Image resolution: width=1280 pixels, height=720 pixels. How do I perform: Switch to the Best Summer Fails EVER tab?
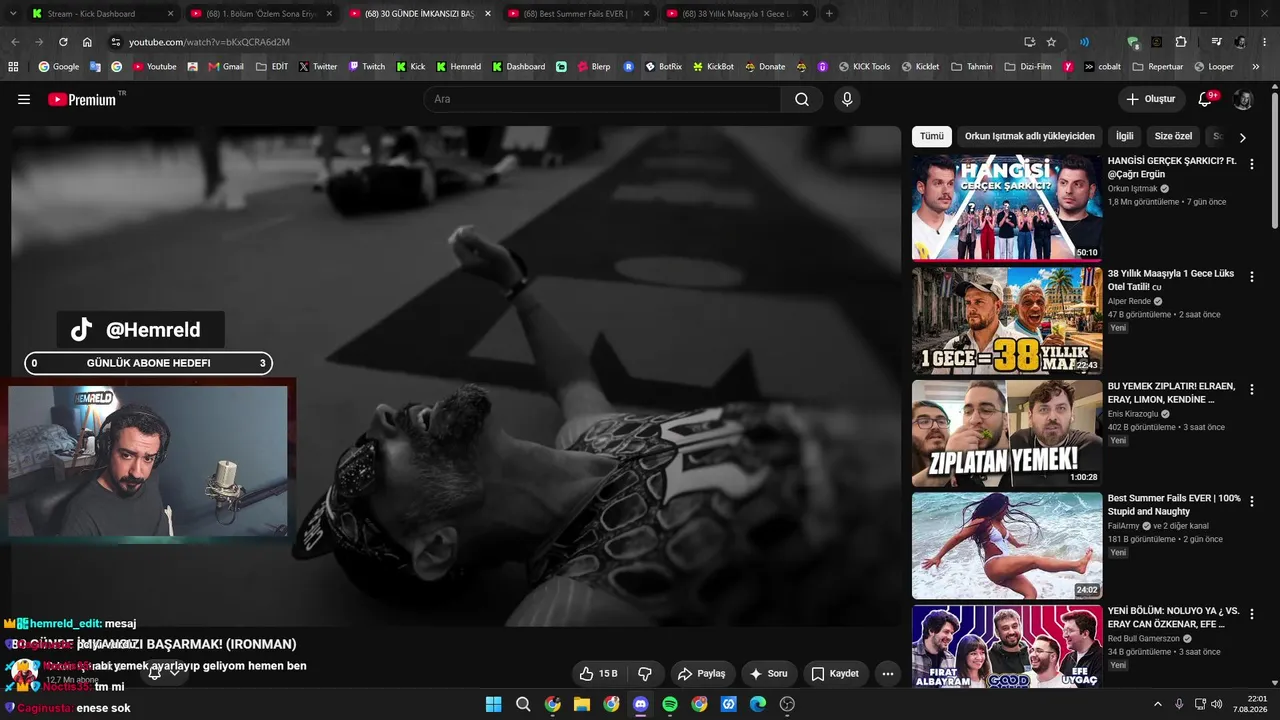[577, 14]
